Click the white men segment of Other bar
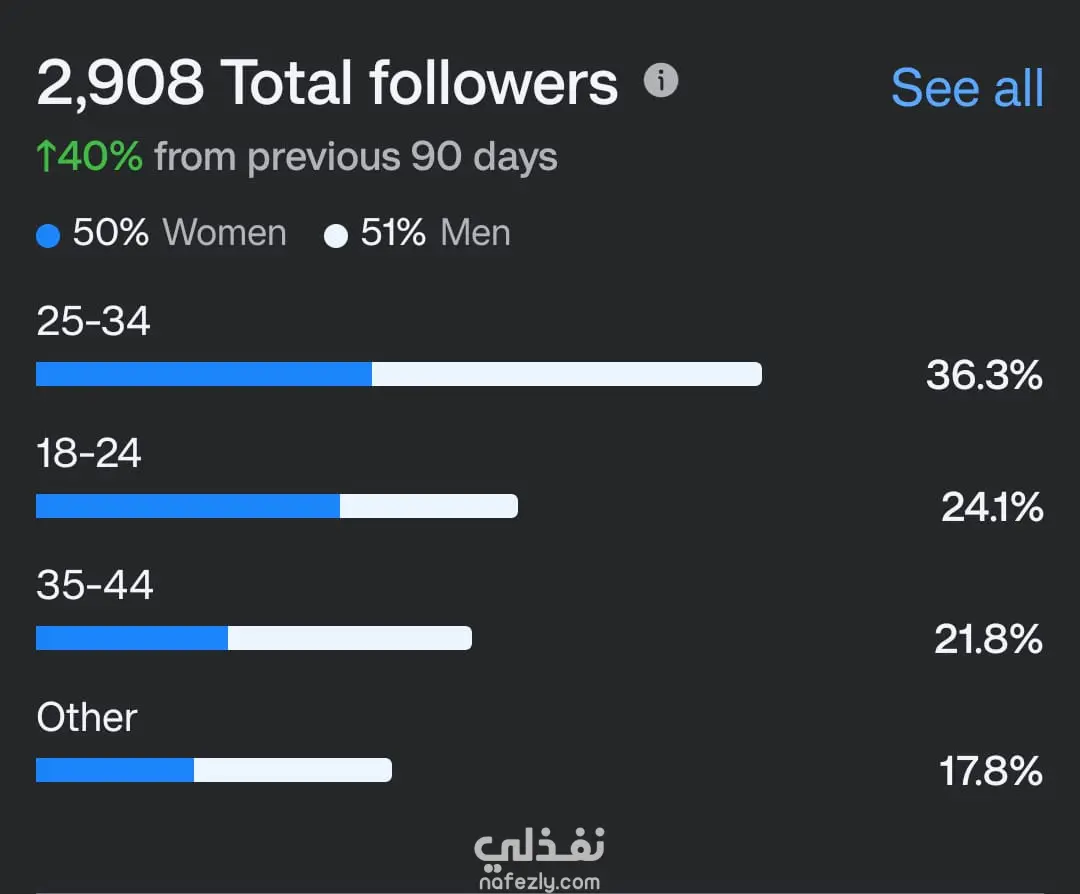Viewport: 1080px width, 894px height. pyautogui.click(x=292, y=770)
